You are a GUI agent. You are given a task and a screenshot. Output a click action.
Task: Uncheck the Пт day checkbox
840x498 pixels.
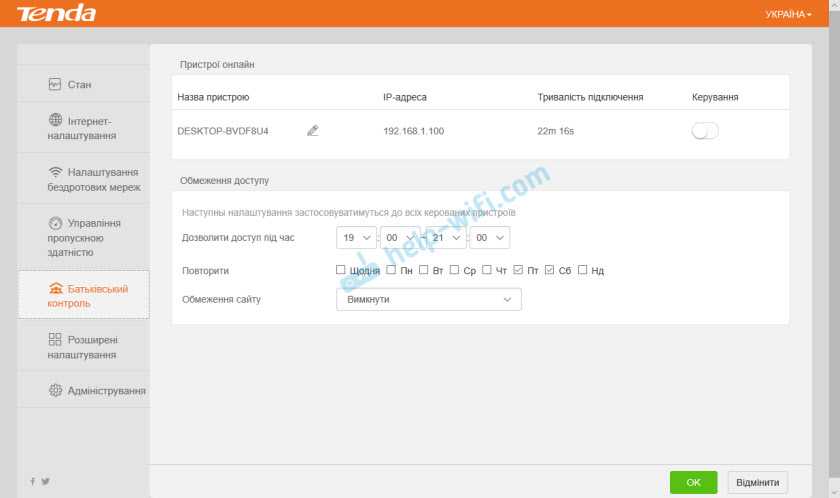click(x=518, y=270)
